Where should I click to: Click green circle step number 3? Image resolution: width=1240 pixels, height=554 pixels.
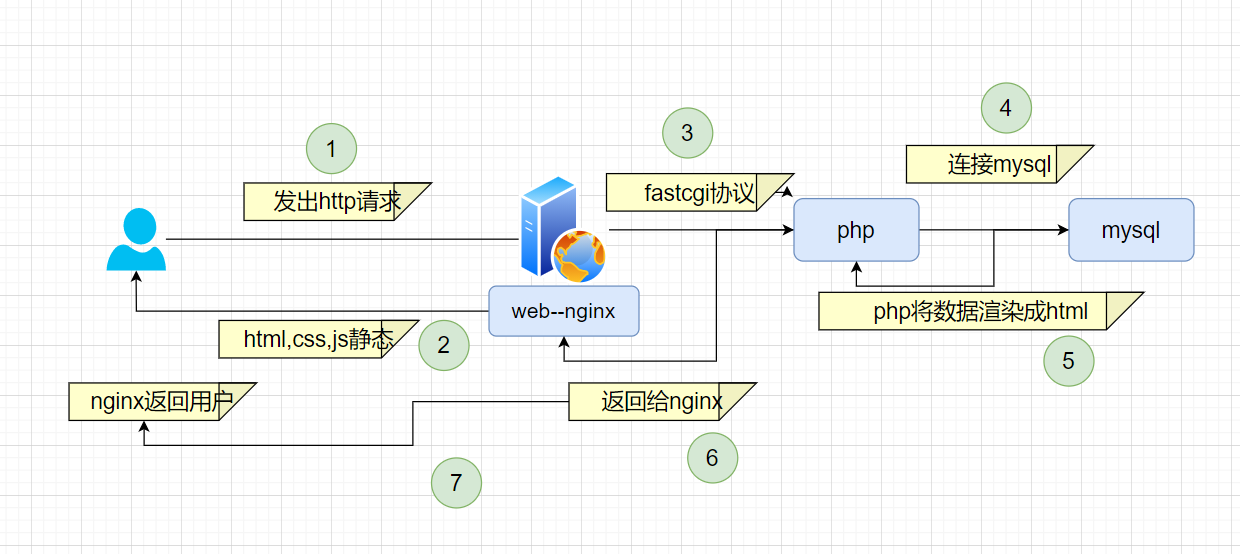(687, 133)
